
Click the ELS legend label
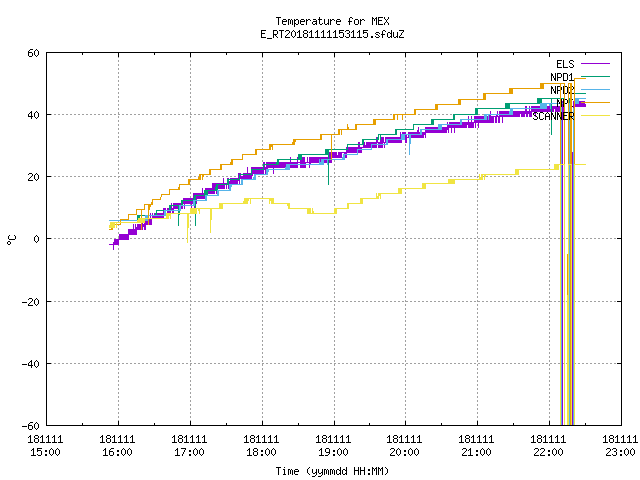(565, 64)
